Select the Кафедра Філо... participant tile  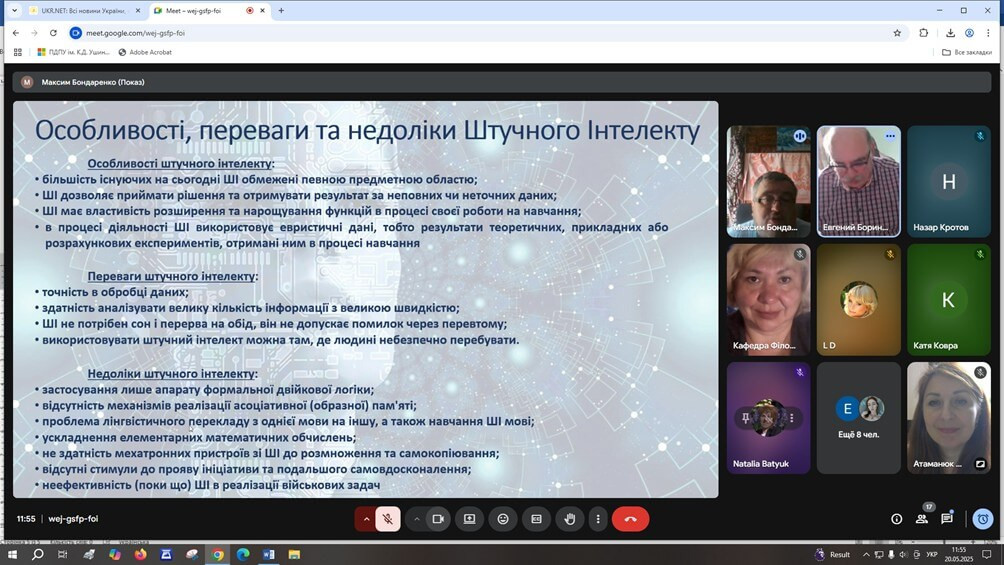[x=768, y=300]
